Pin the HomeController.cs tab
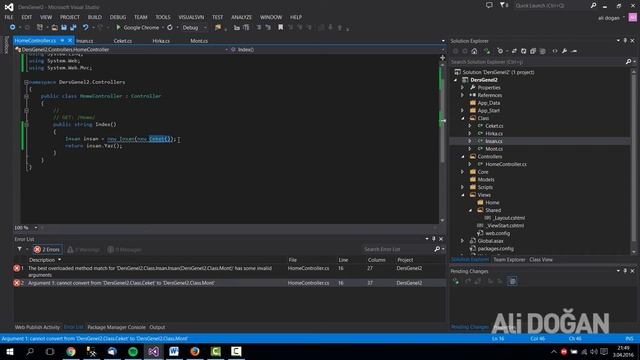 (x=62, y=40)
